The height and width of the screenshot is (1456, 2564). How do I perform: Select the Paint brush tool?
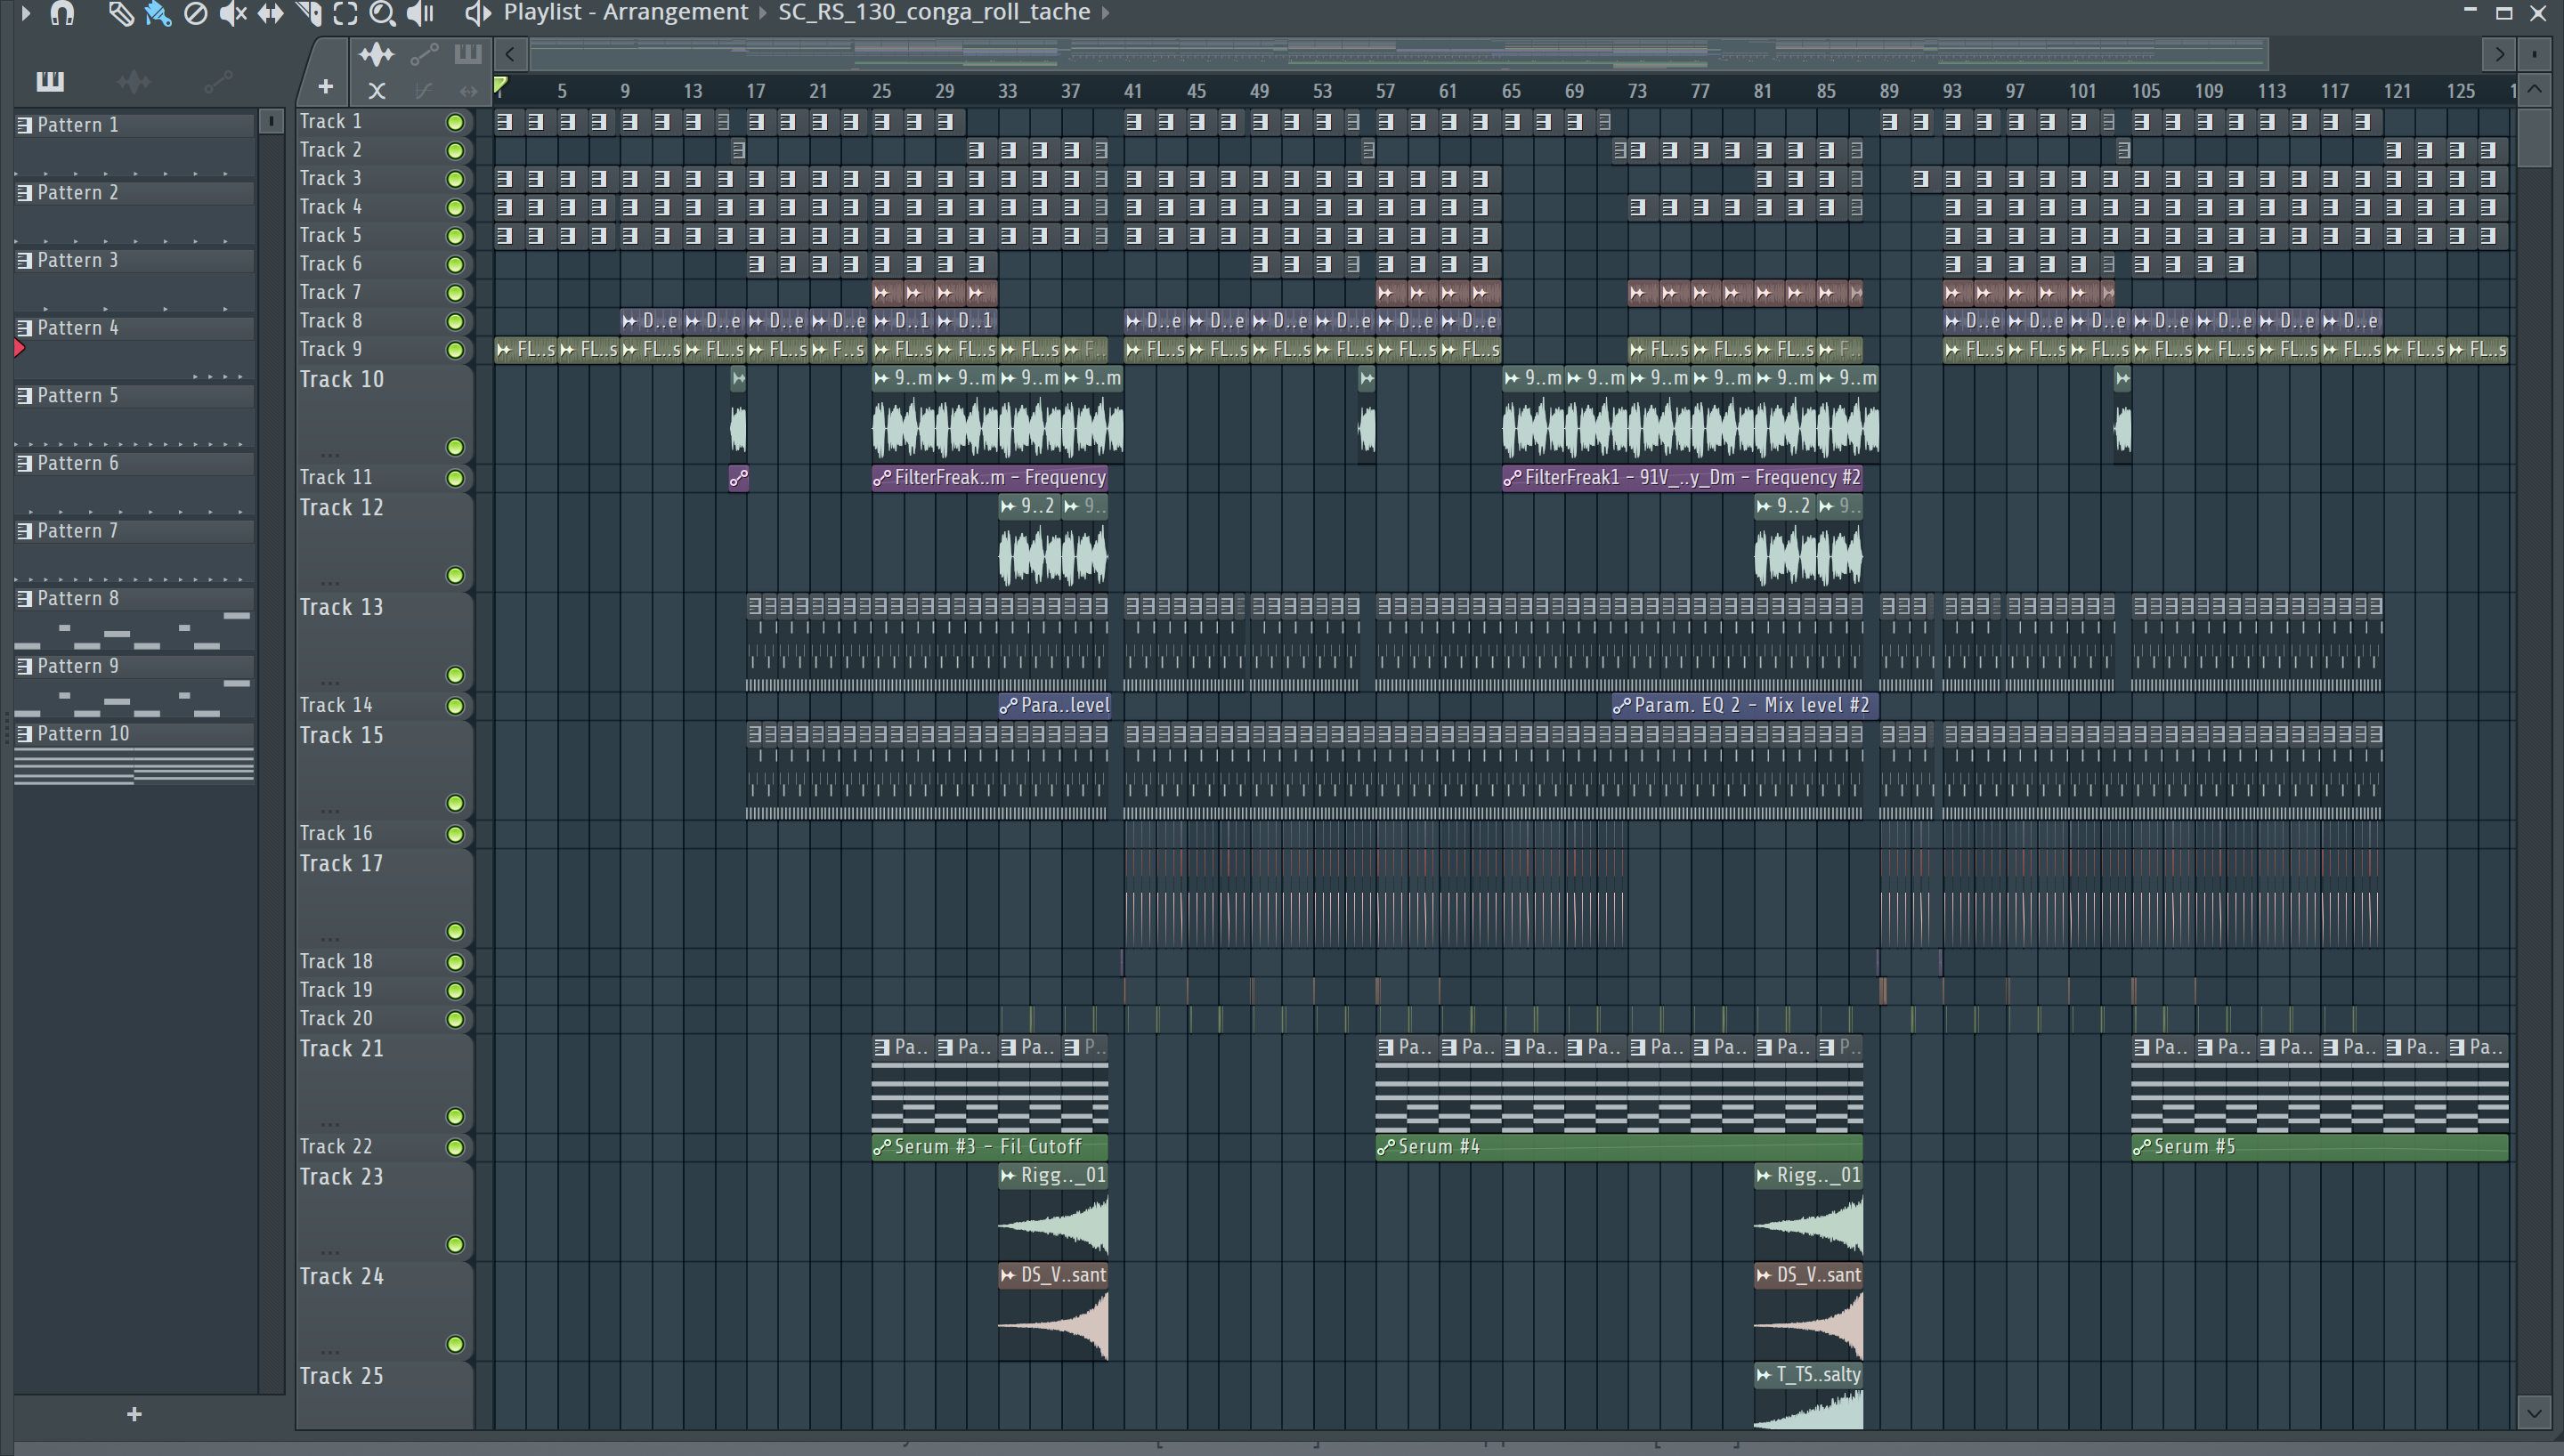pos(158,13)
